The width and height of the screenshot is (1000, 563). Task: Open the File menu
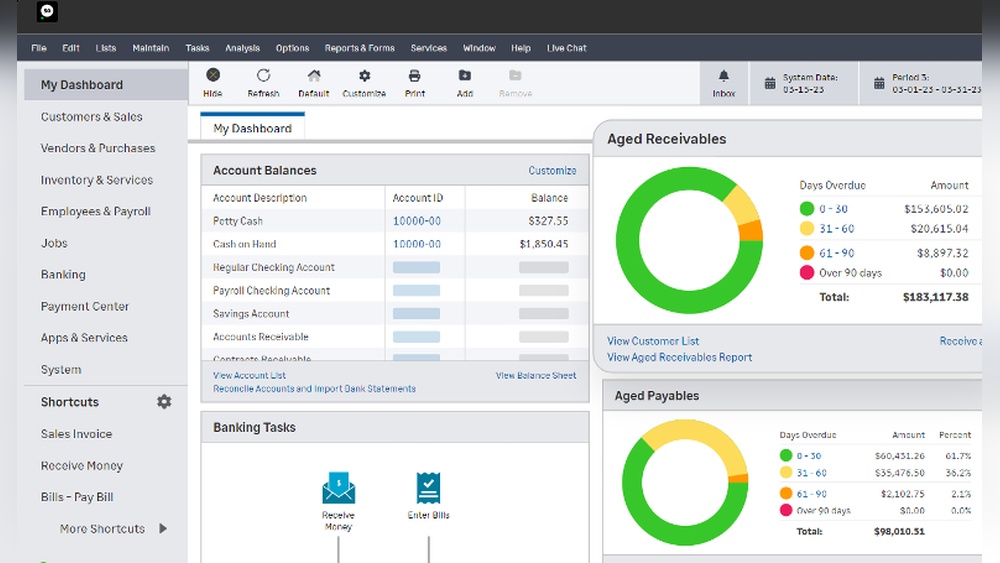pyautogui.click(x=39, y=48)
